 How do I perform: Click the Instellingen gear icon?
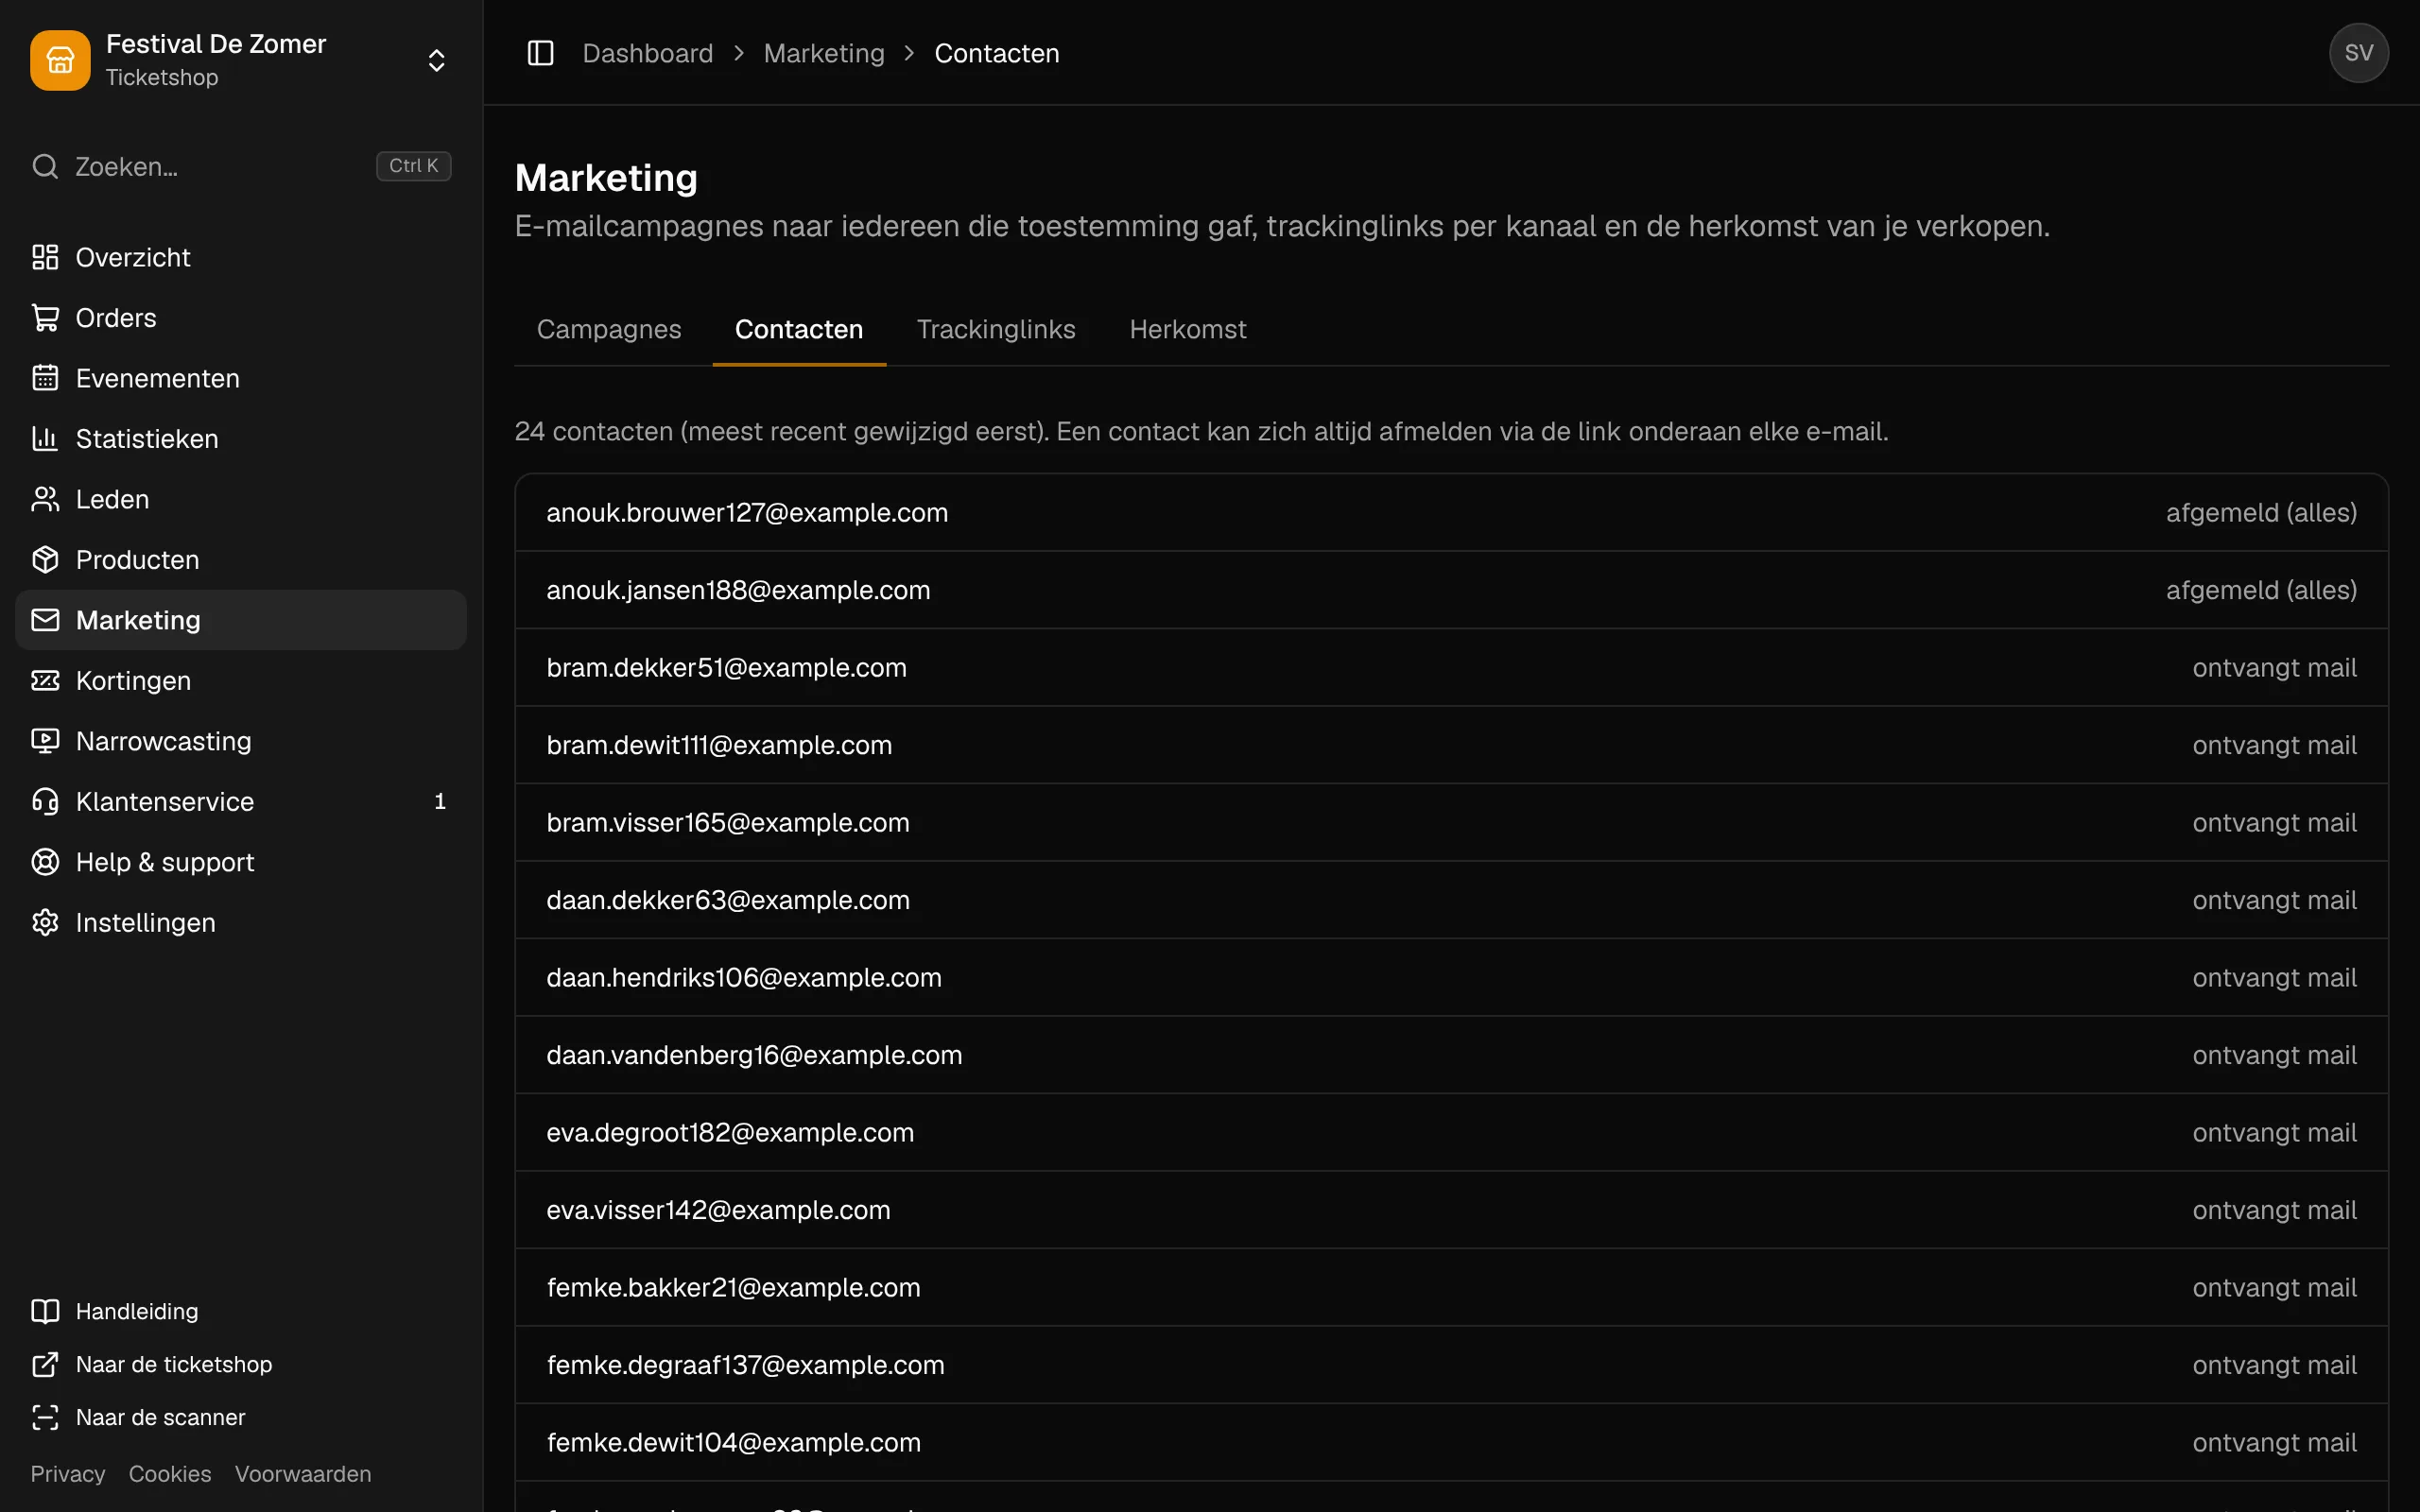pos(45,923)
